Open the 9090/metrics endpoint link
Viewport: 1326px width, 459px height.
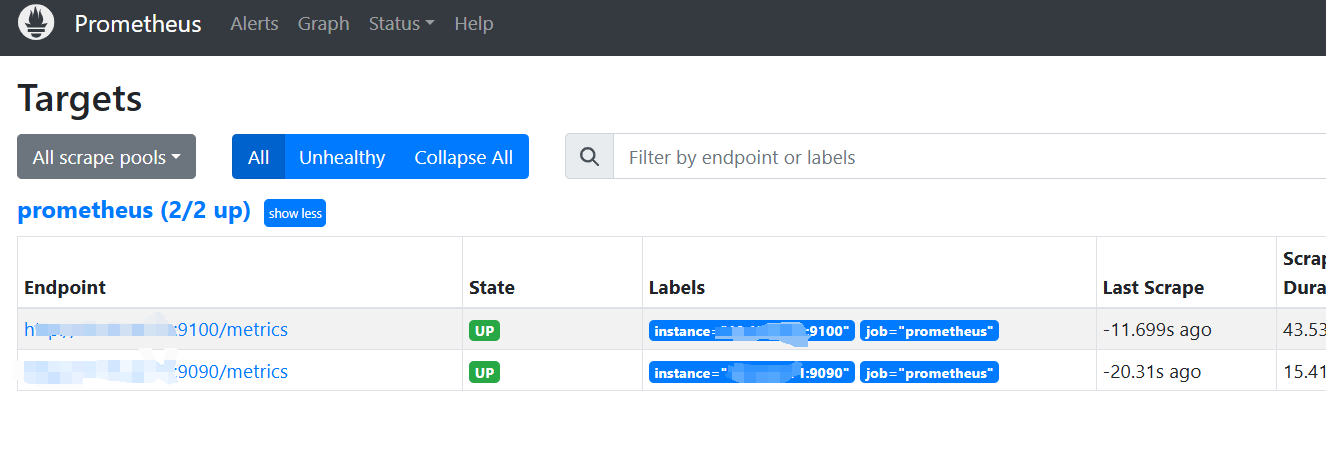156,371
